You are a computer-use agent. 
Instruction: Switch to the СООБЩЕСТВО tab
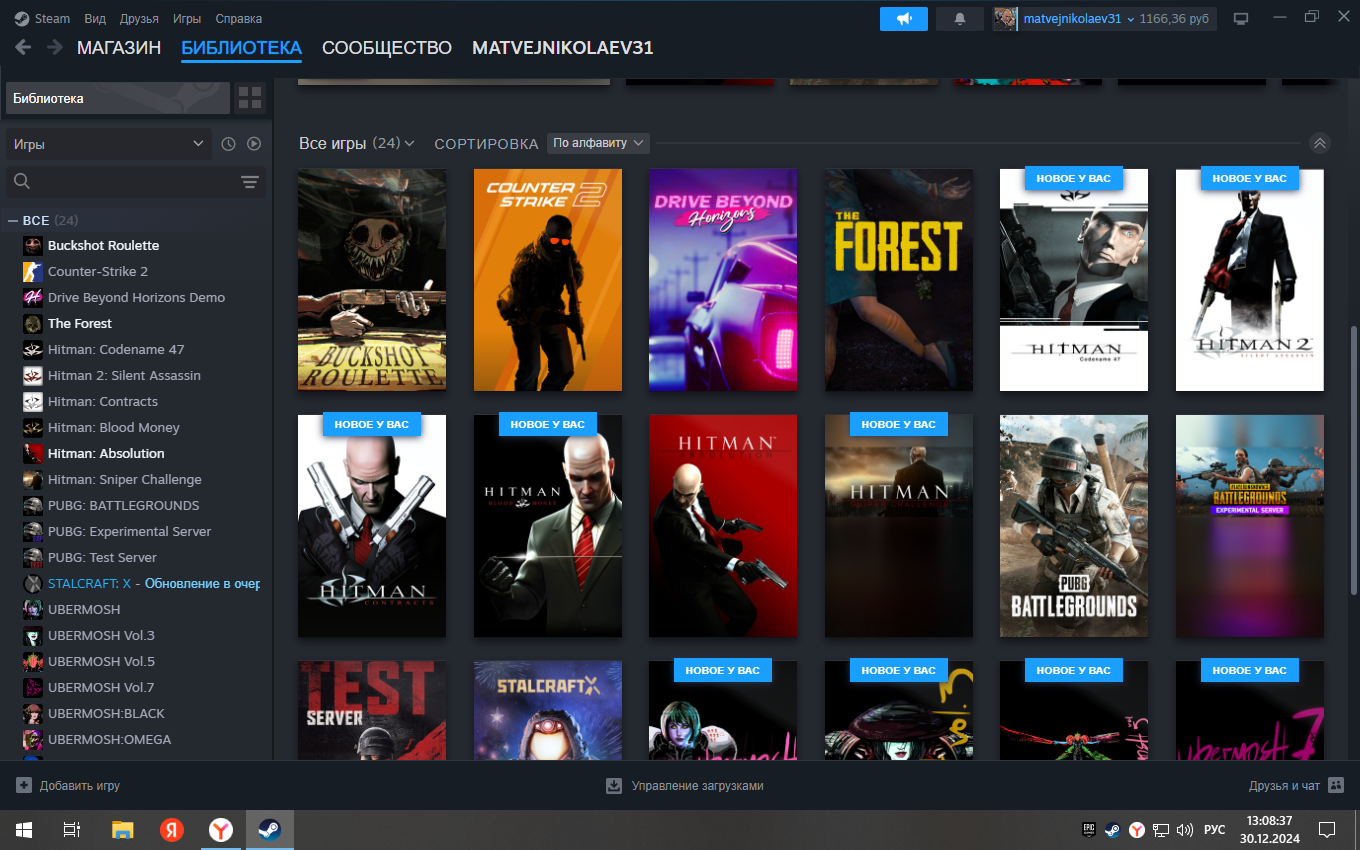point(387,48)
